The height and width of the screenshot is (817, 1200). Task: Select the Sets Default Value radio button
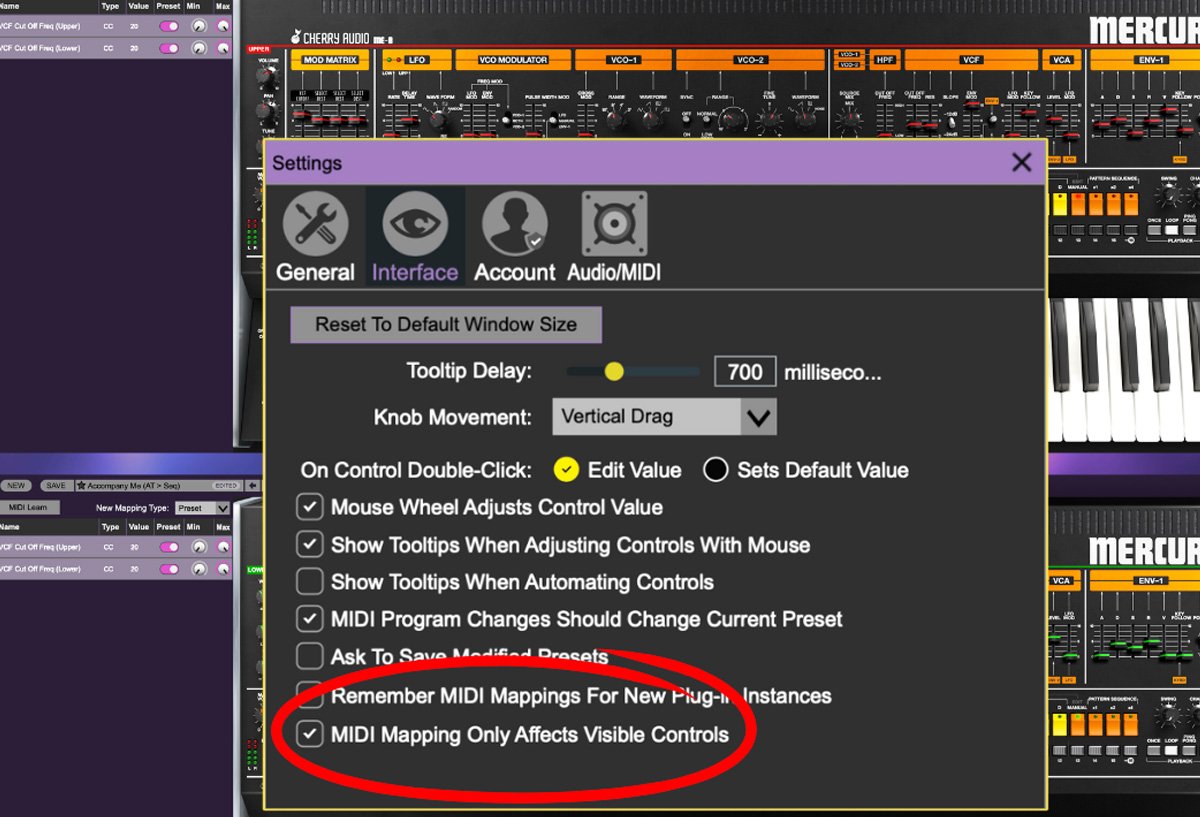[715, 470]
